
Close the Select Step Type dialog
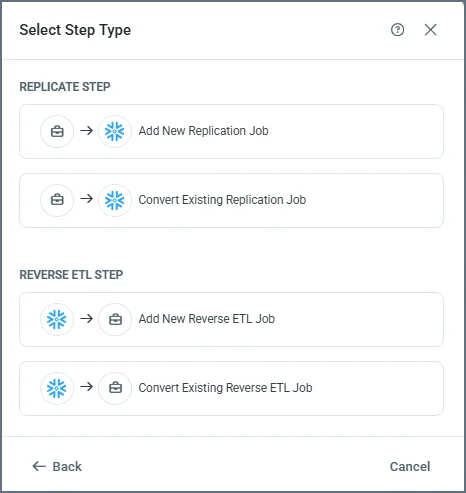(430, 30)
